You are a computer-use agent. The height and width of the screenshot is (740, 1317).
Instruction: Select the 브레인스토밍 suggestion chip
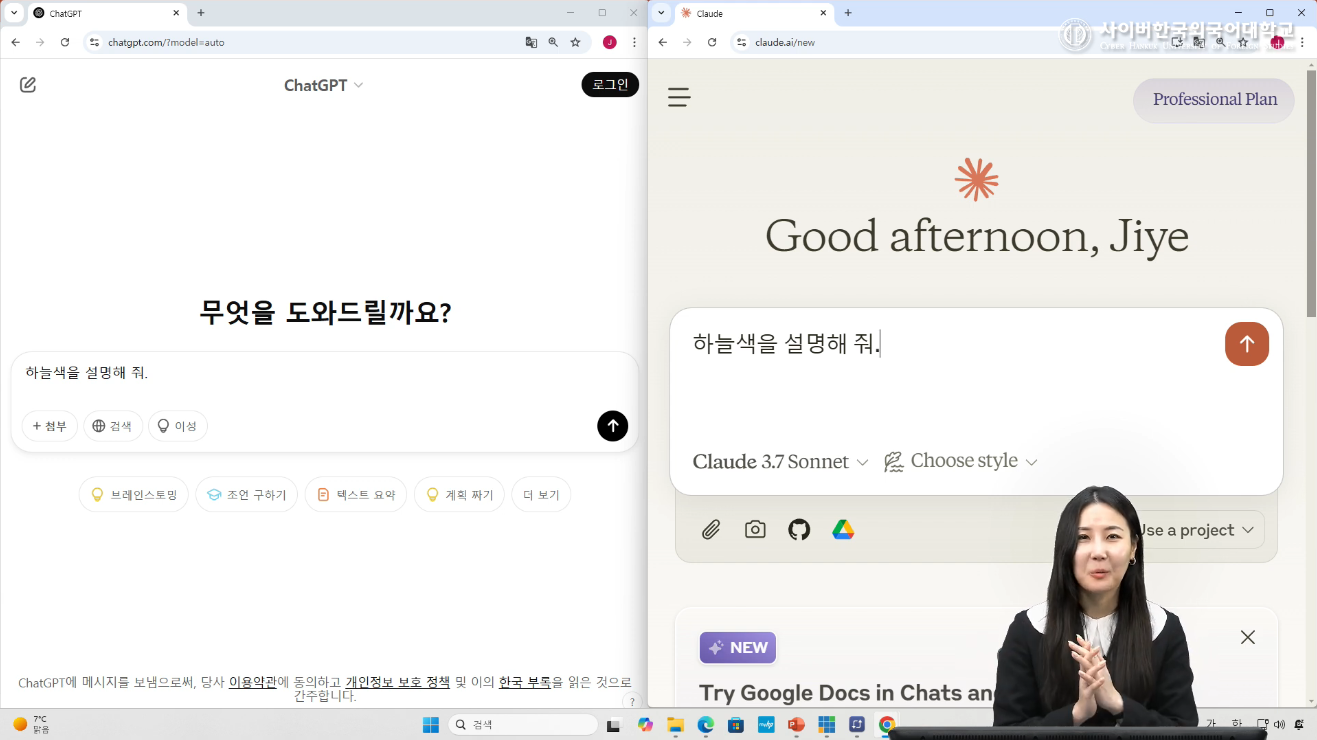[x=134, y=494]
